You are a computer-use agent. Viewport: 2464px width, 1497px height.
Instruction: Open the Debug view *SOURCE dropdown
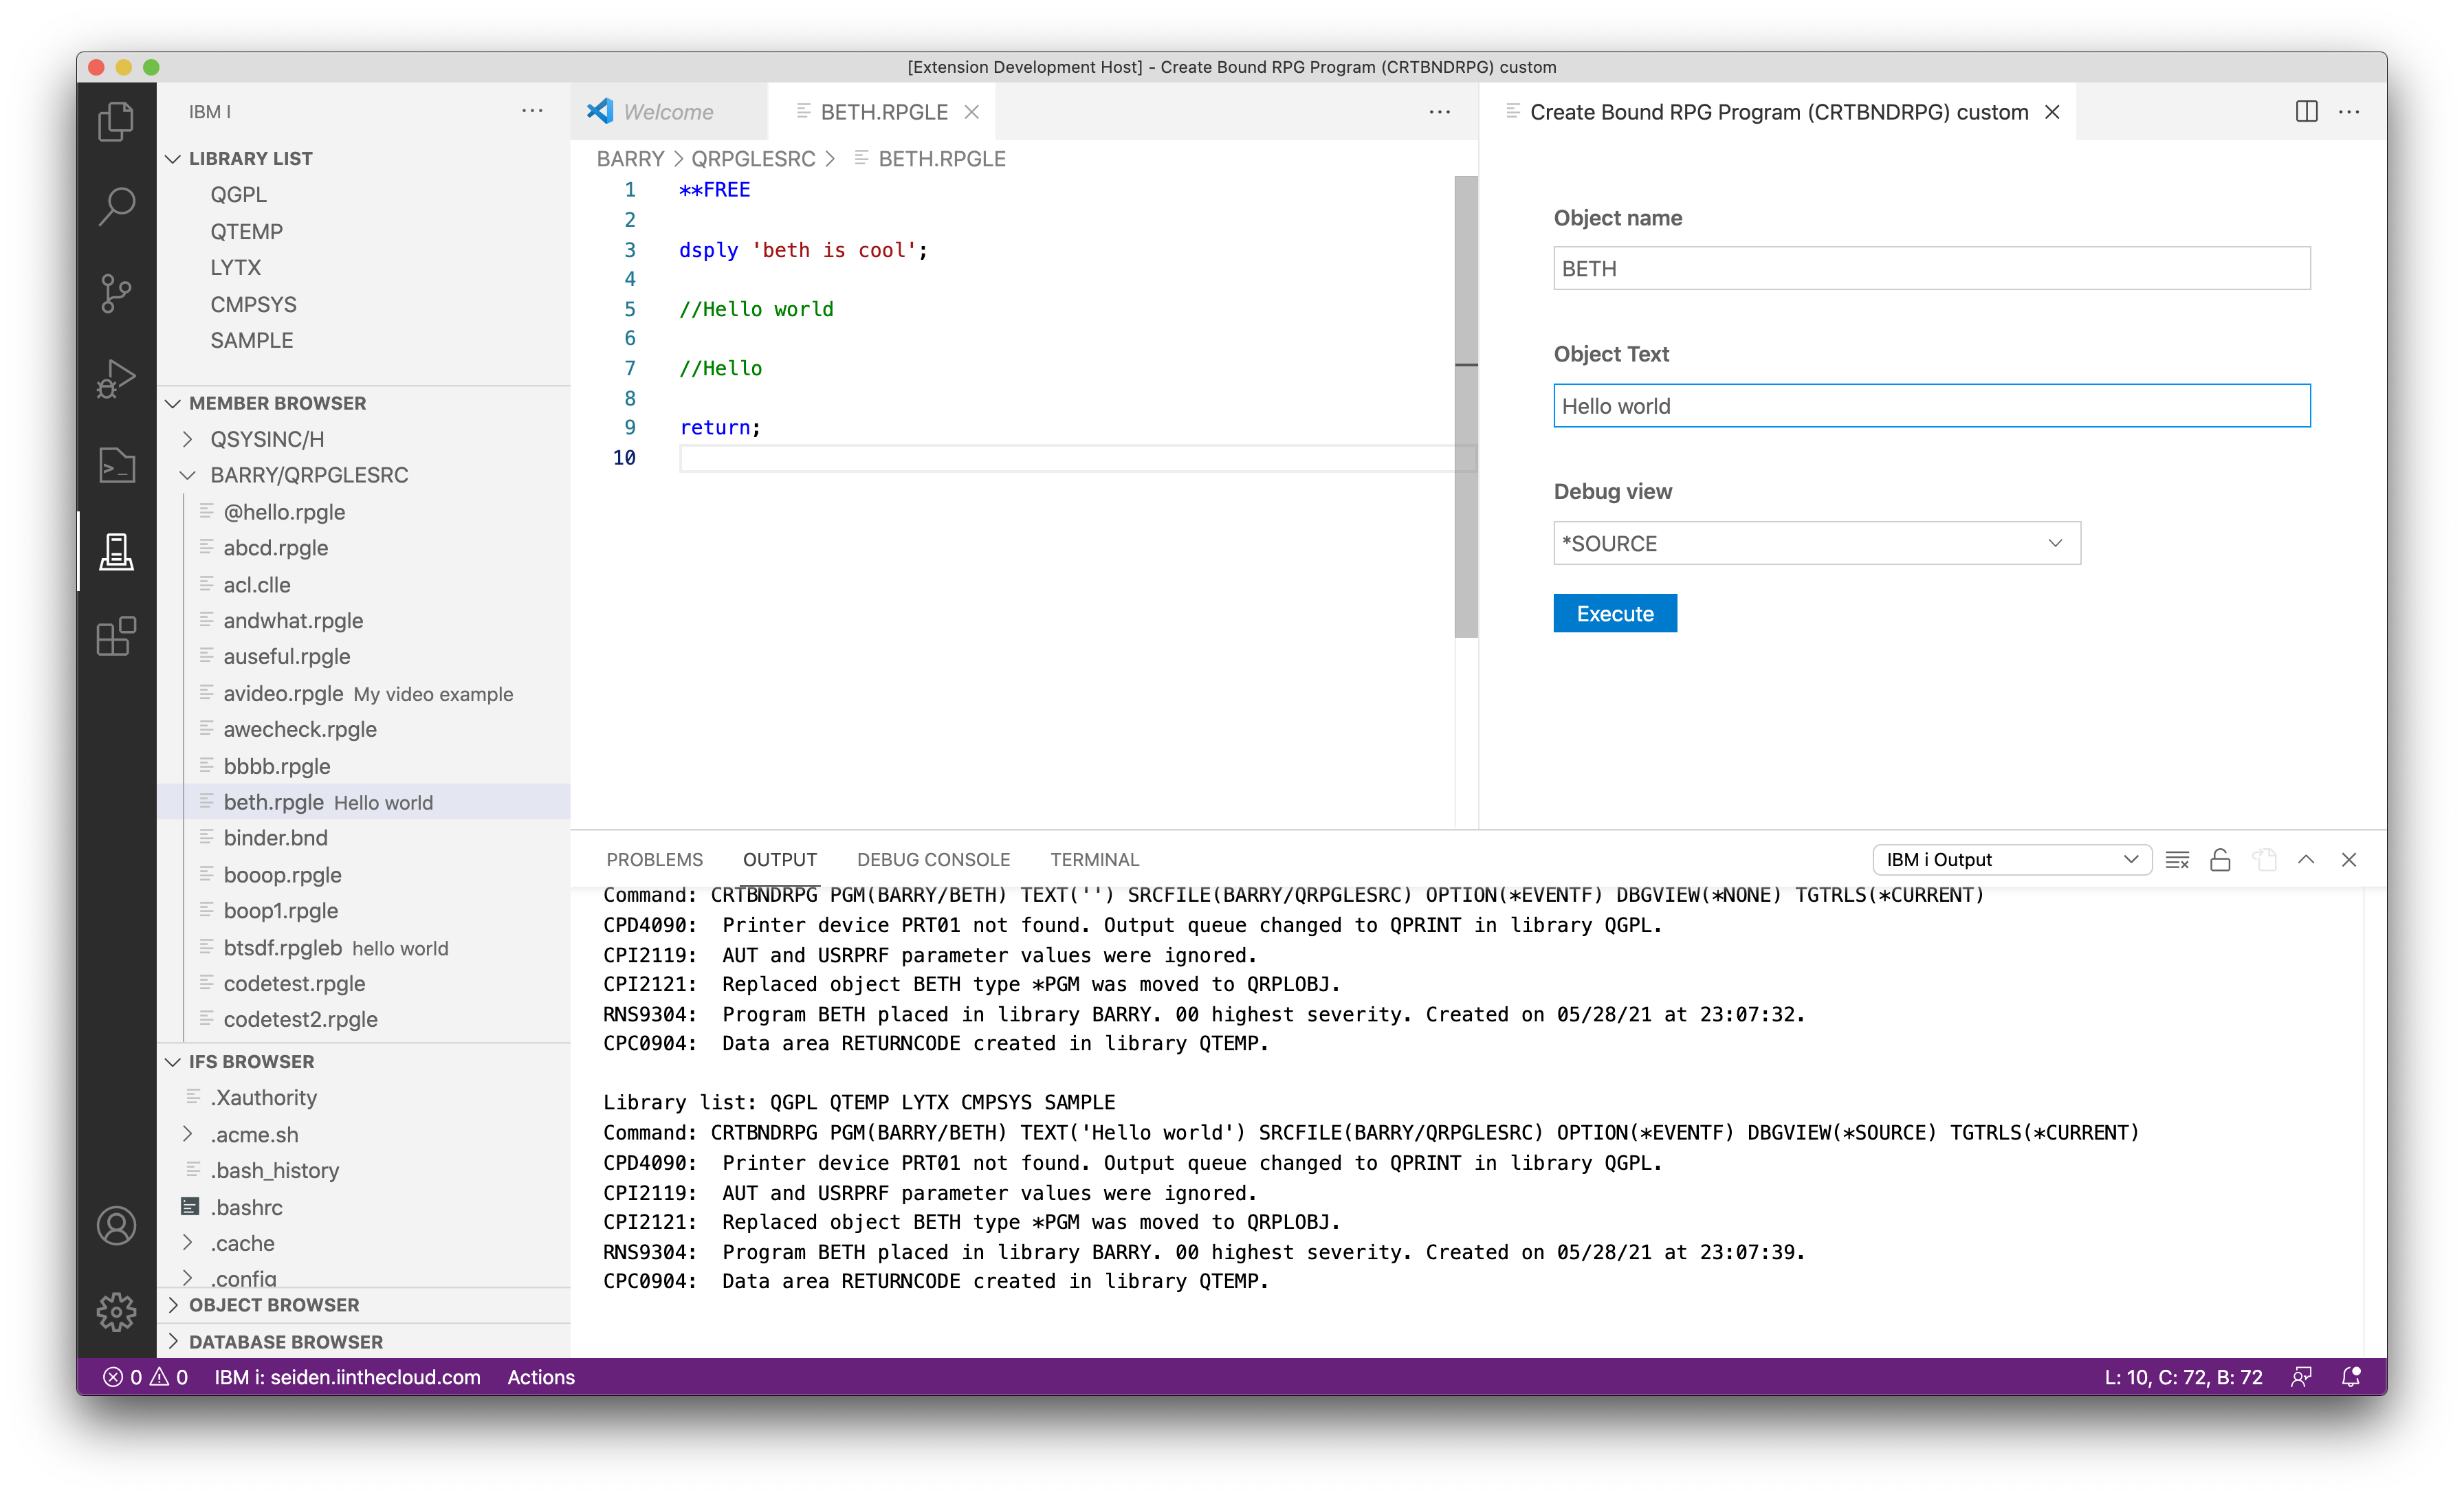(x=1816, y=543)
